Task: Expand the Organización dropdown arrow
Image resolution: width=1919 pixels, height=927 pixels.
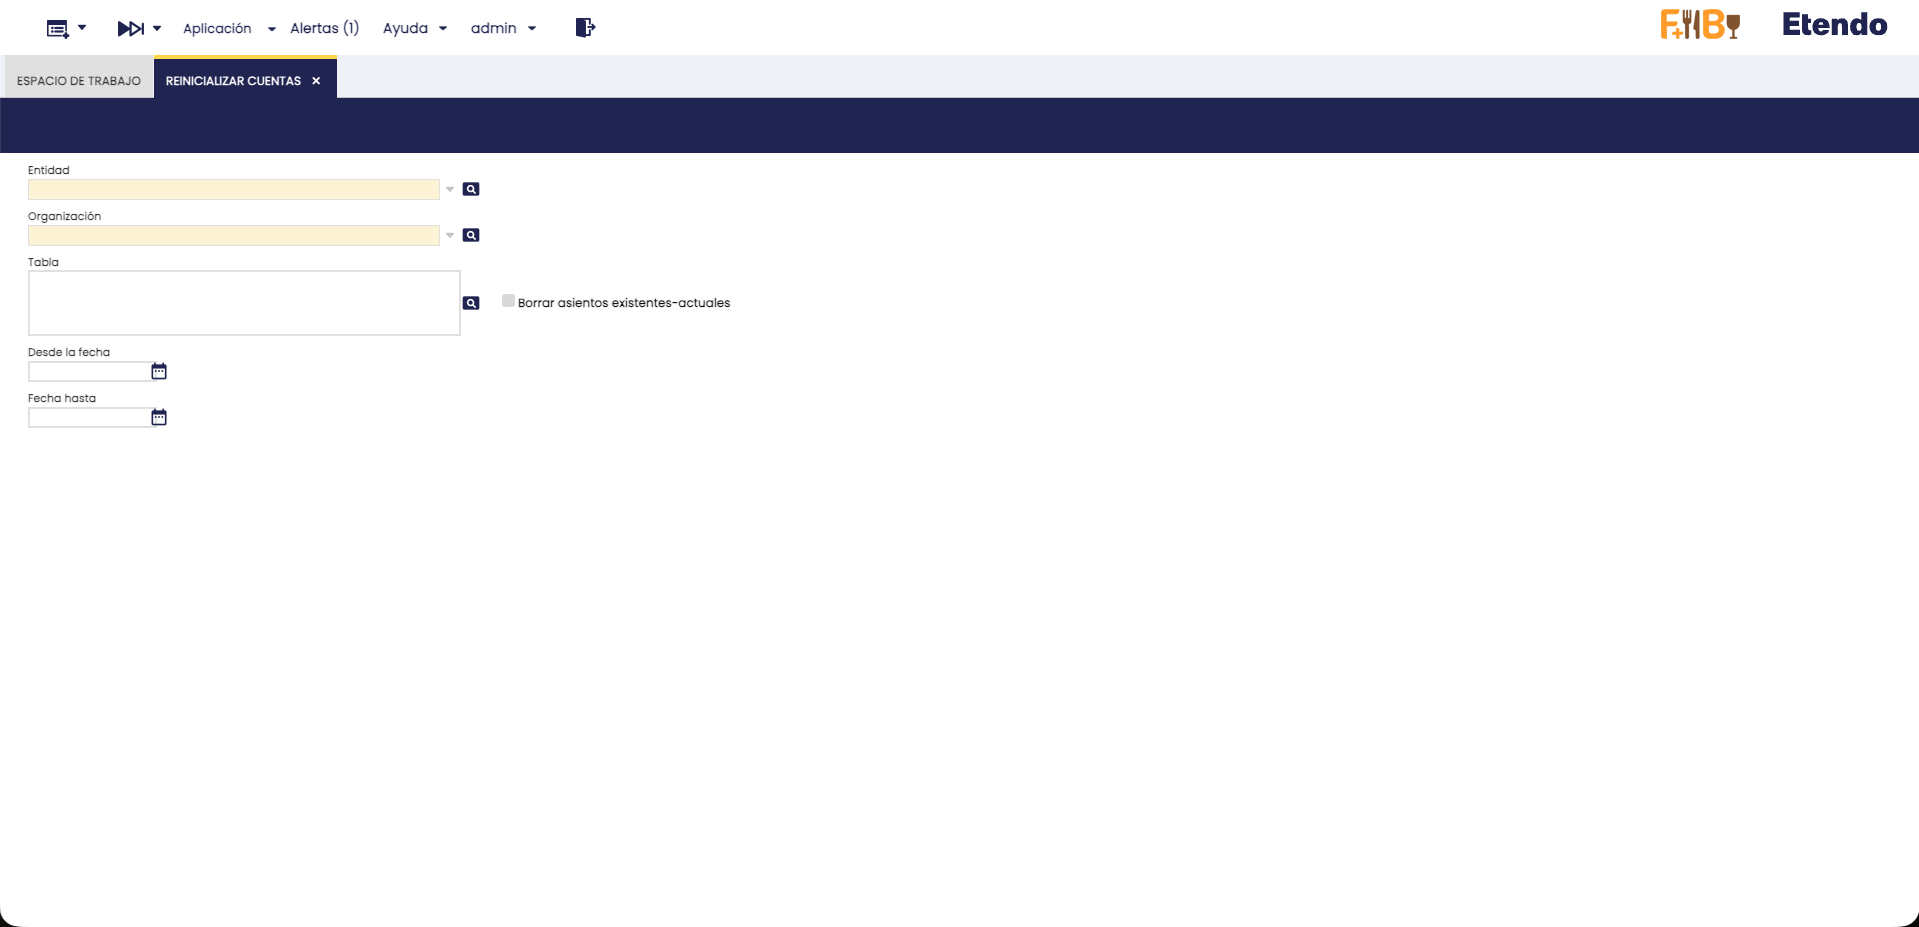Action: click(x=450, y=235)
